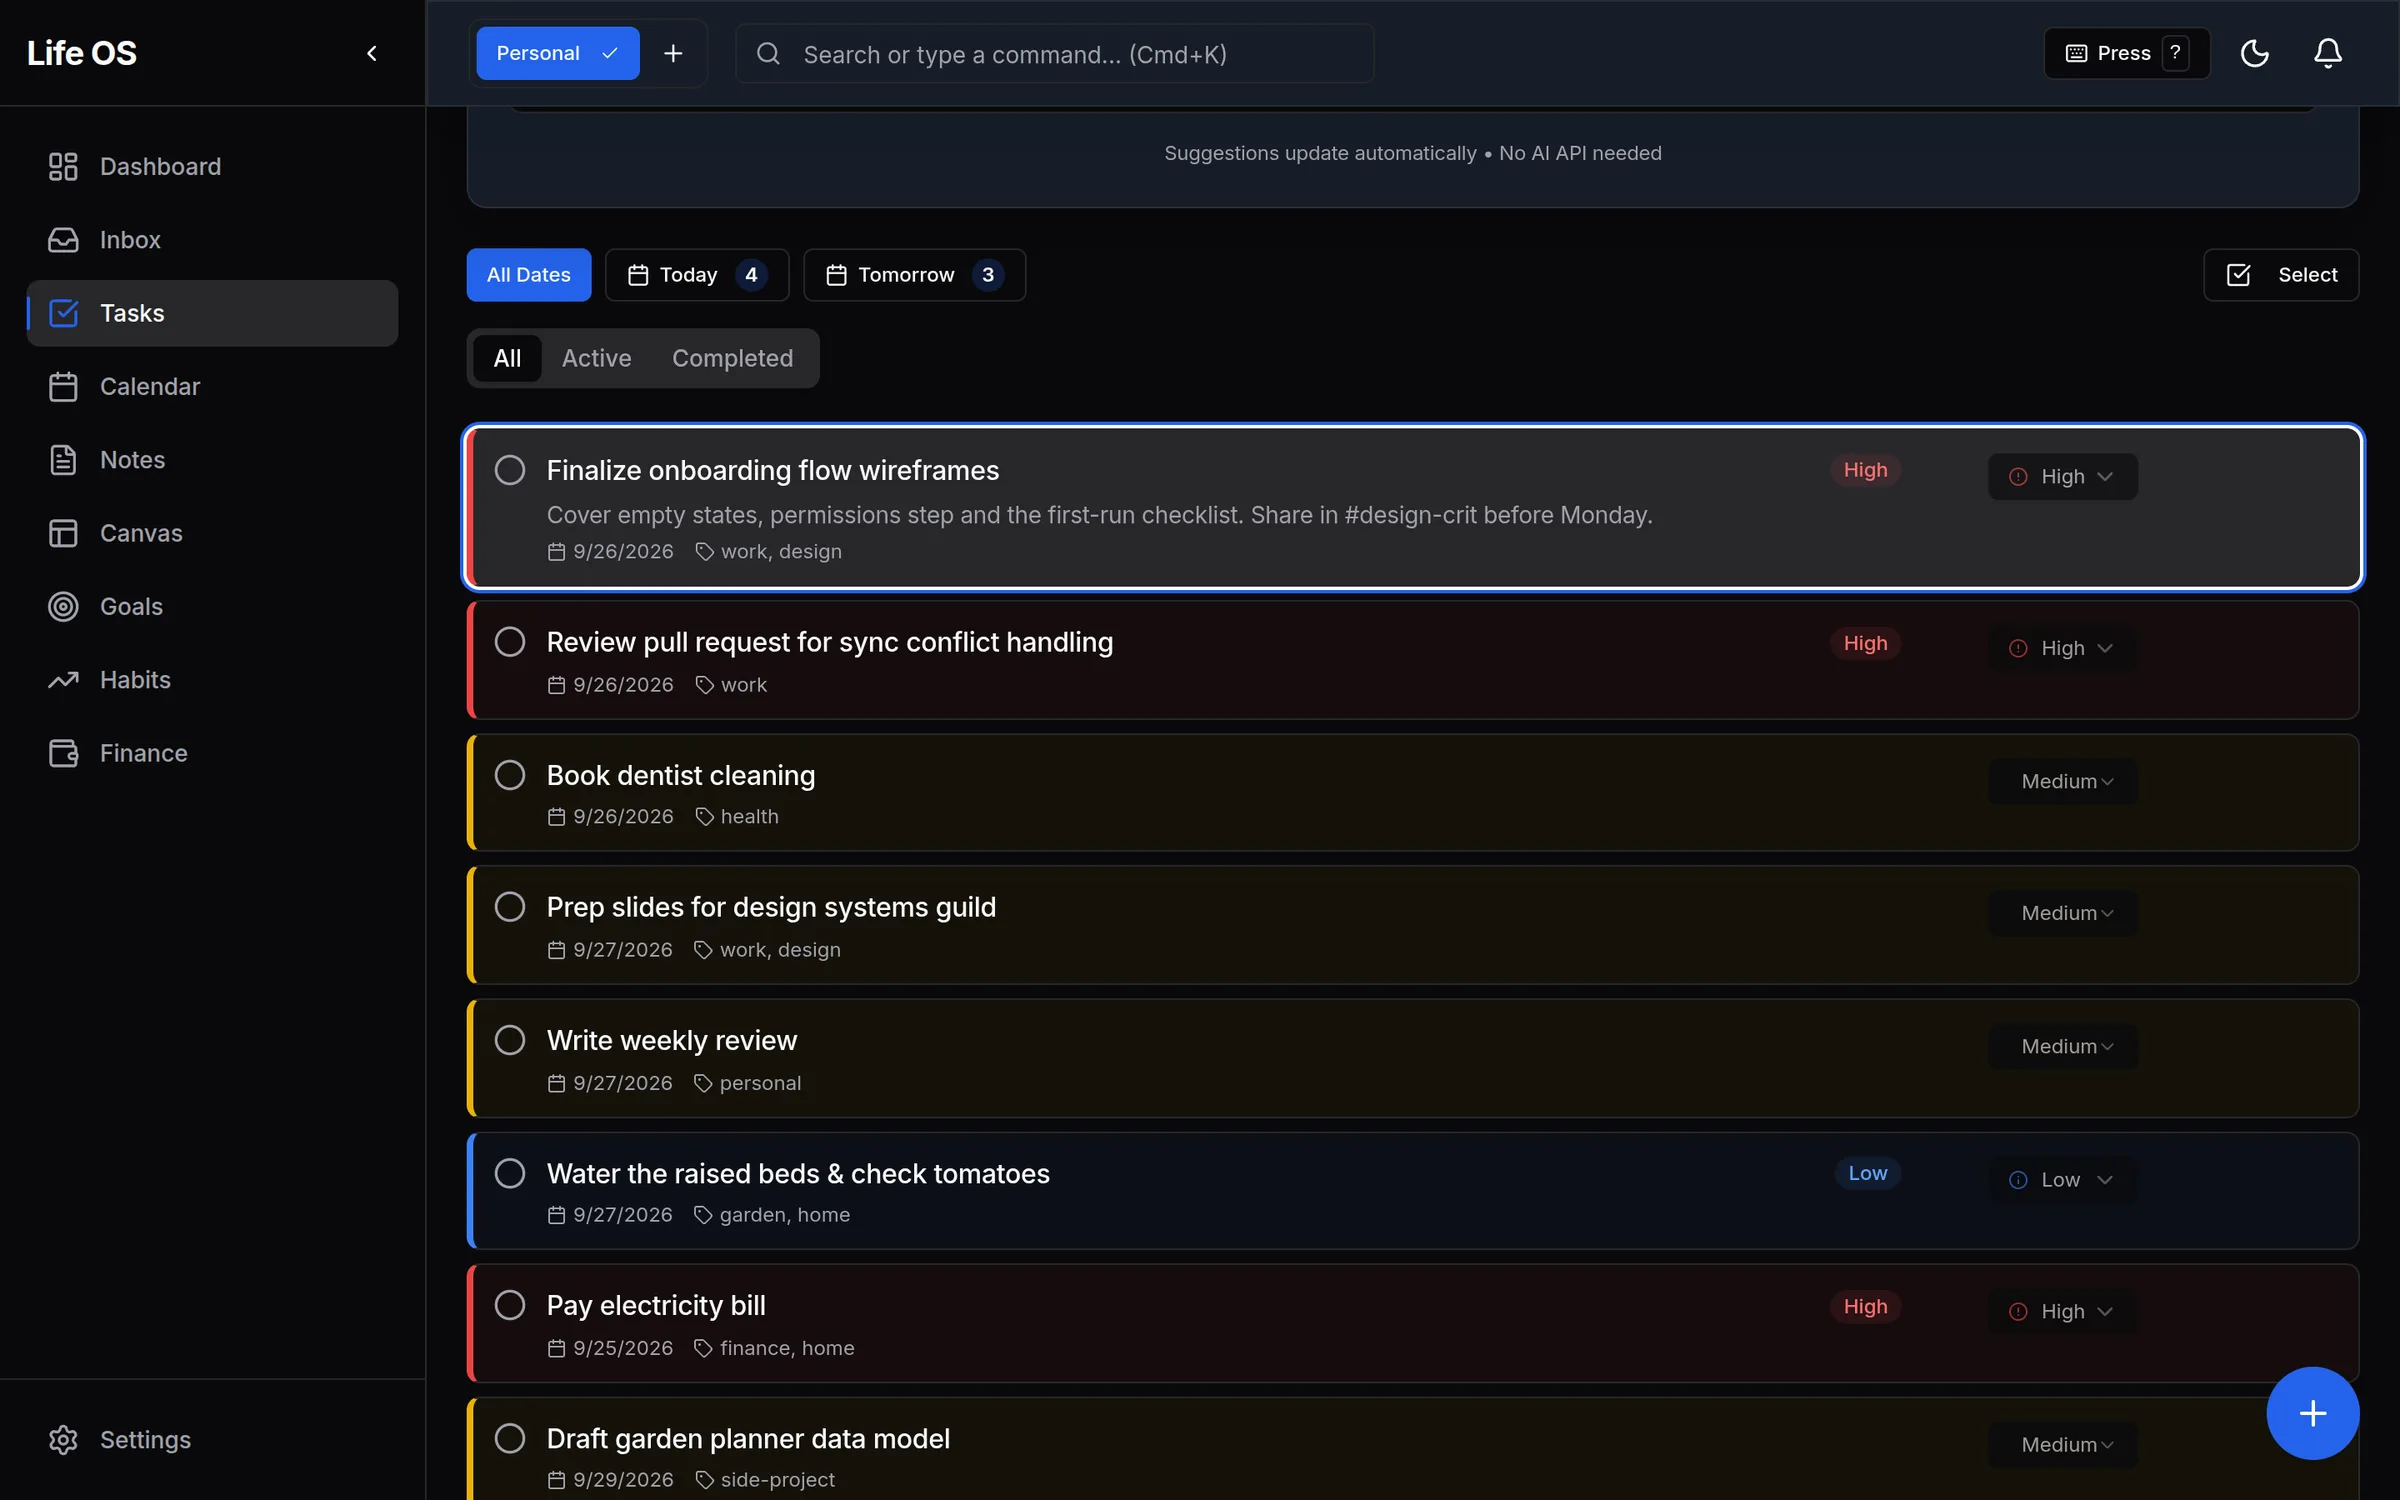Click the blue floating add task button
The width and height of the screenshot is (2400, 1500).
[2312, 1413]
